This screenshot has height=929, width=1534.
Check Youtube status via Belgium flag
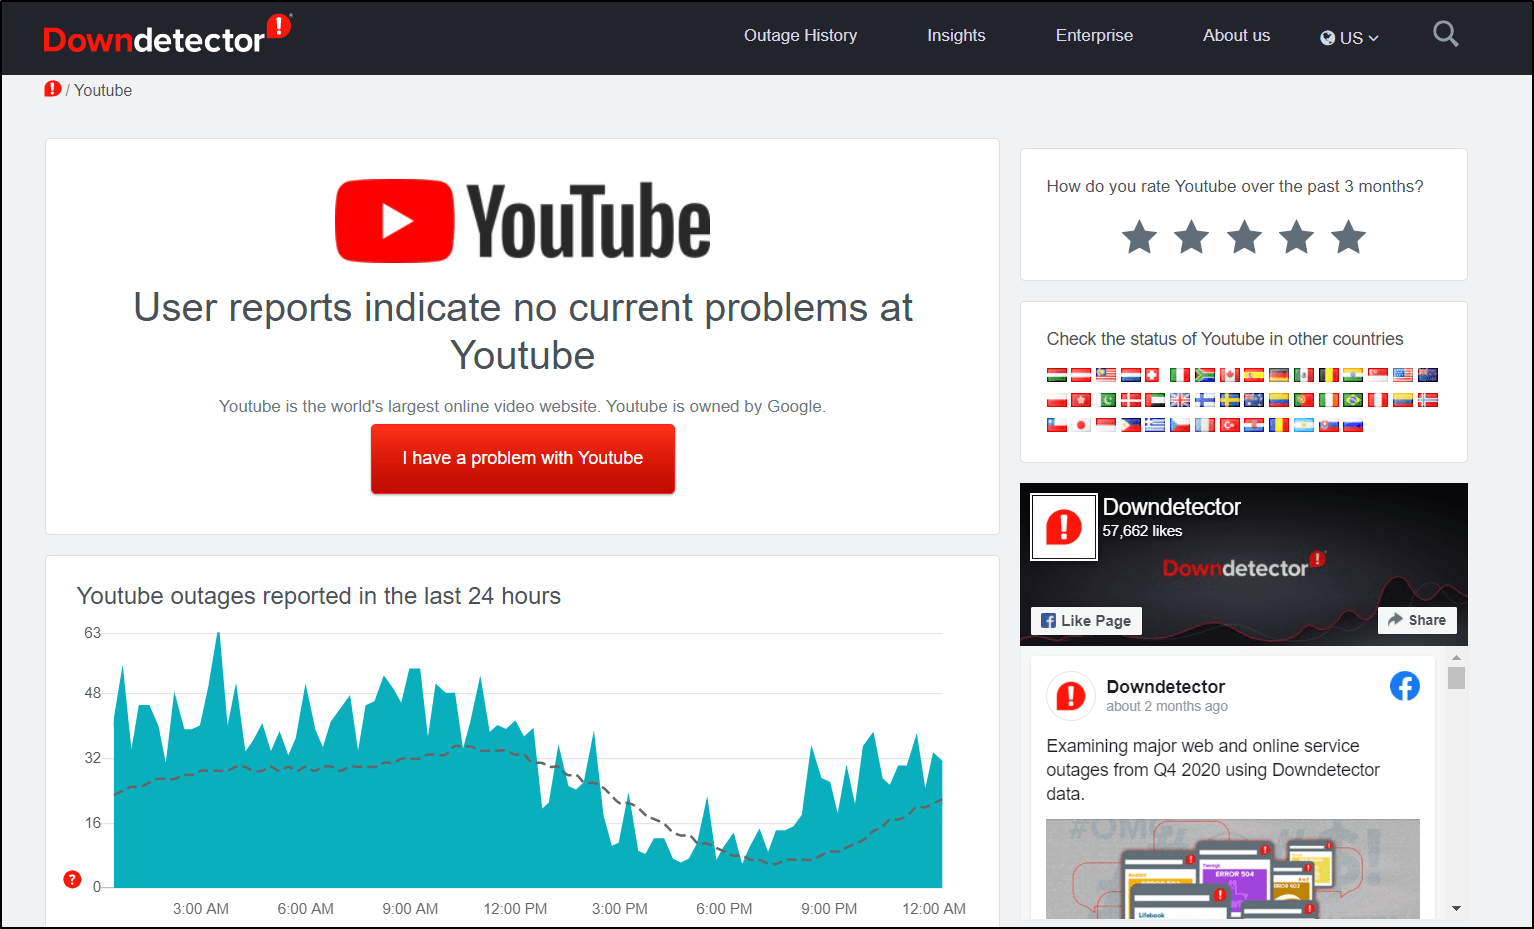(1328, 375)
